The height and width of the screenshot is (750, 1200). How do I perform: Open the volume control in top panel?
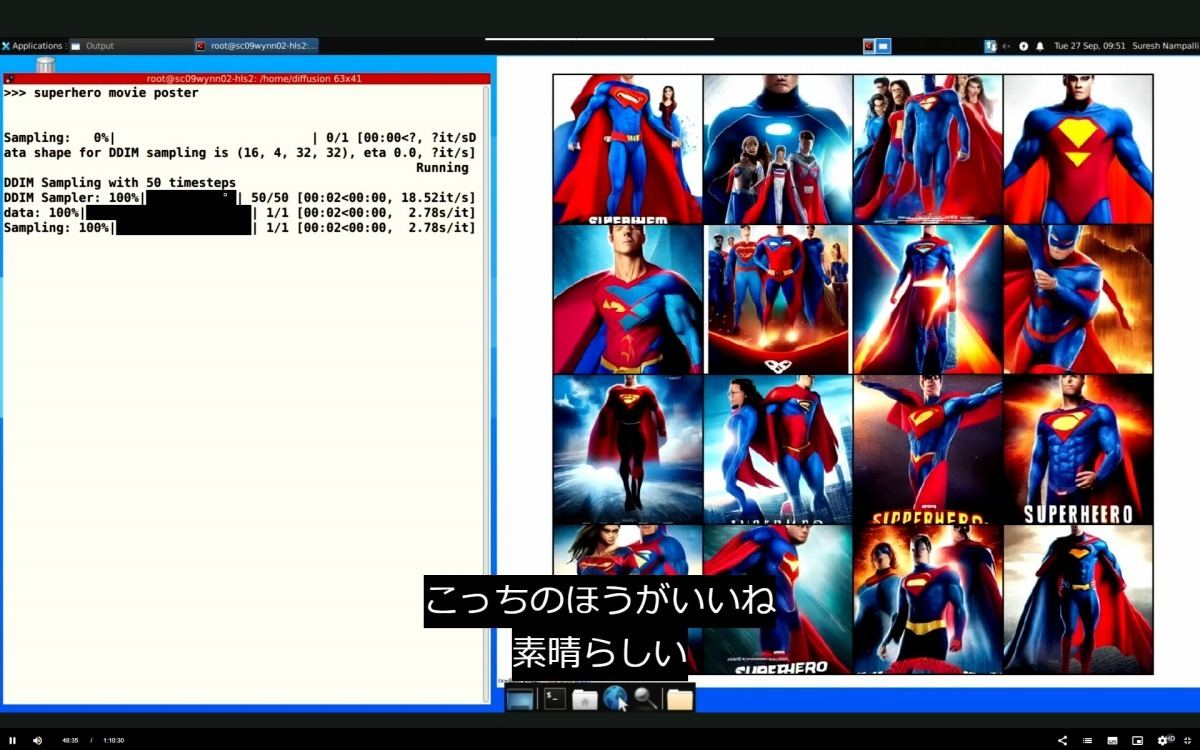pyautogui.click(x=1007, y=46)
